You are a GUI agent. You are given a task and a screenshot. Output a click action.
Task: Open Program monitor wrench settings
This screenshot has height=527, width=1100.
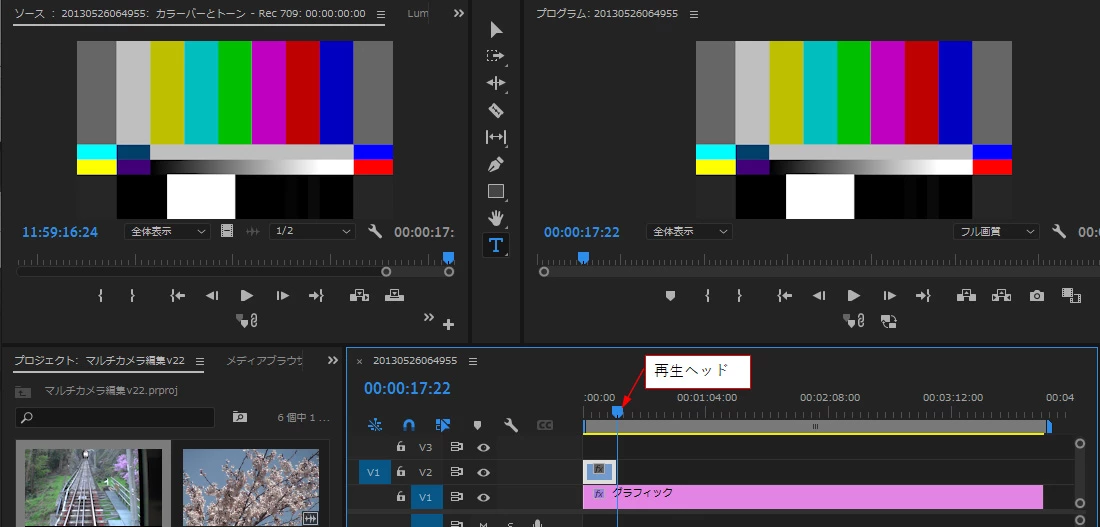tap(1059, 231)
